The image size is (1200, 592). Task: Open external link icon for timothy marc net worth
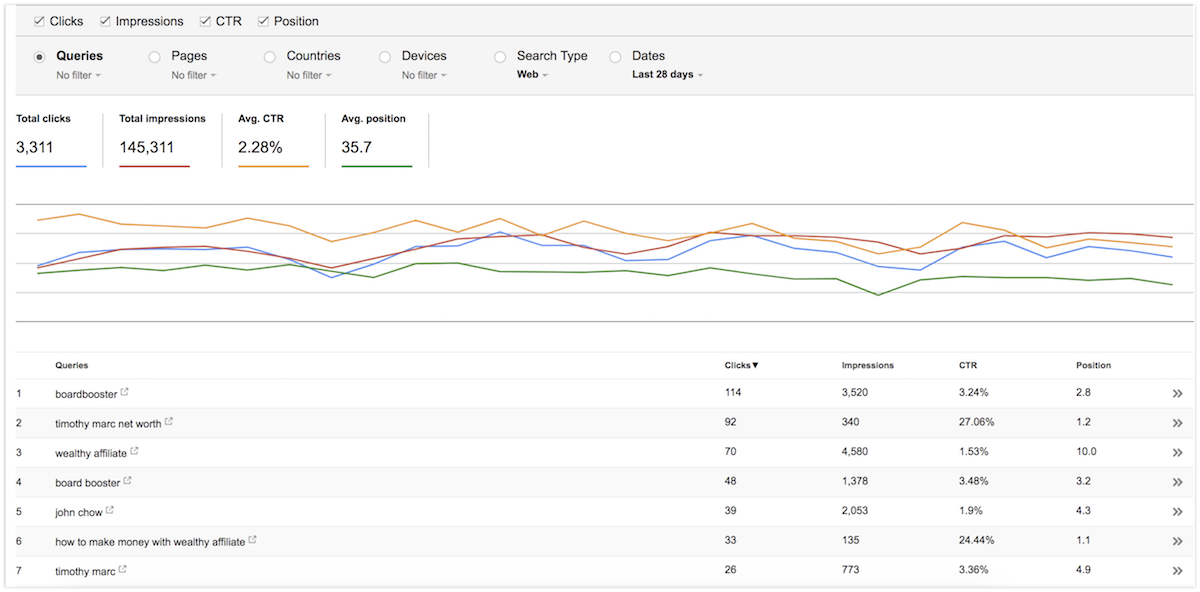[169, 421]
